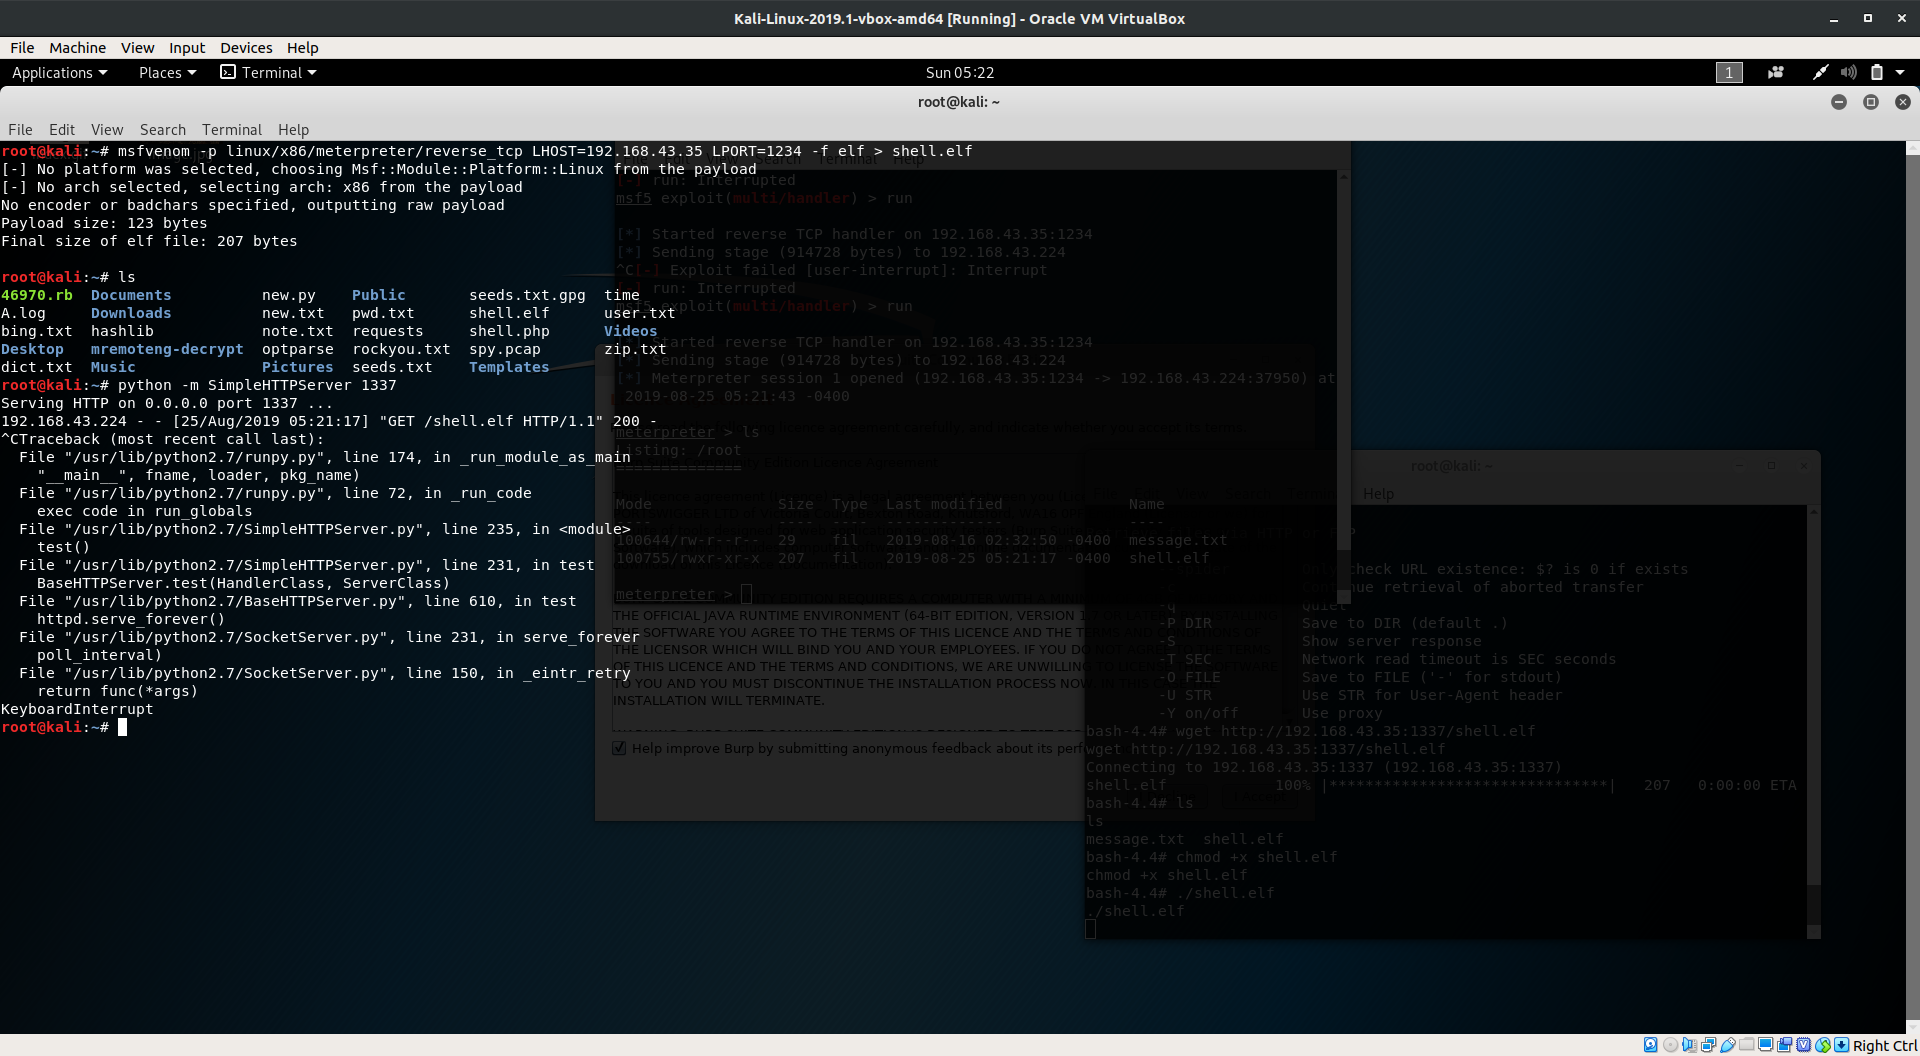
Task: Click the Downloads directory name
Action: click(x=131, y=313)
